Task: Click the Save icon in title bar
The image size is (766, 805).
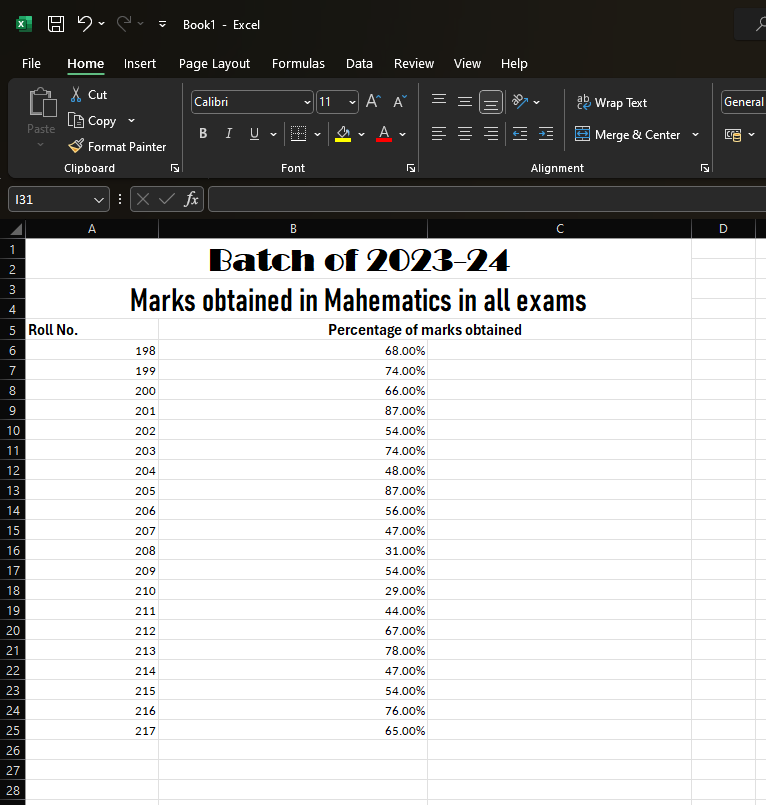Action: coord(55,24)
